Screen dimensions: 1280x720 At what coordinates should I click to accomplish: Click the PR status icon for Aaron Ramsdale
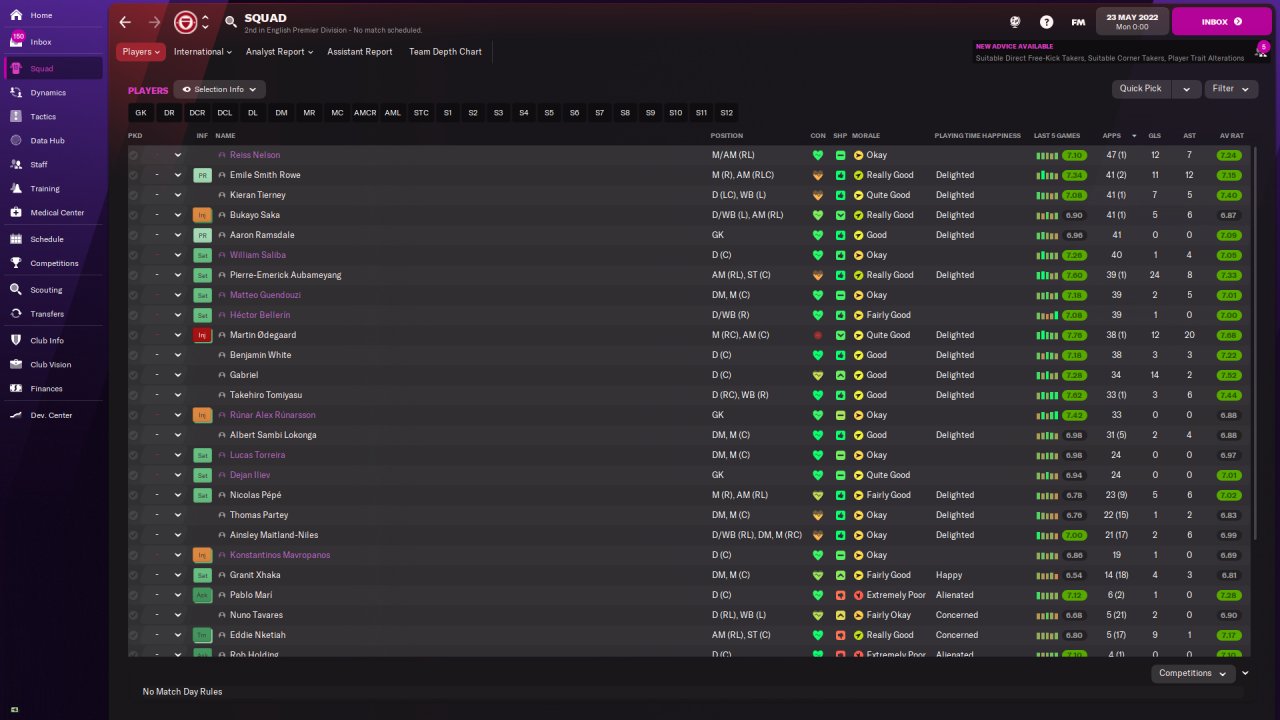point(202,235)
